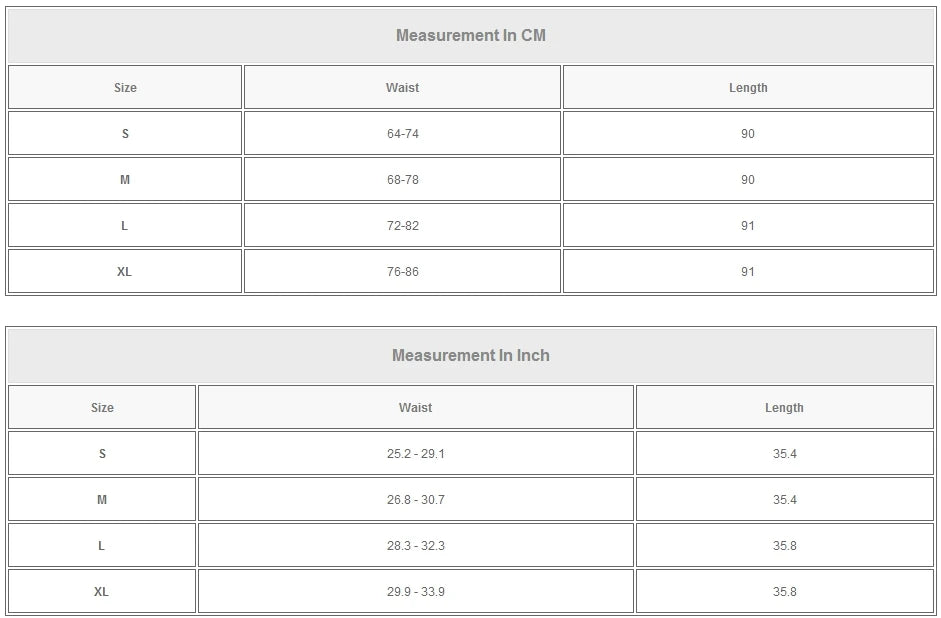Image resolution: width=941 pixels, height=618 pixels.
Task: Select the 29.9 - 33.9 waist cell
Action: (415, 592)
